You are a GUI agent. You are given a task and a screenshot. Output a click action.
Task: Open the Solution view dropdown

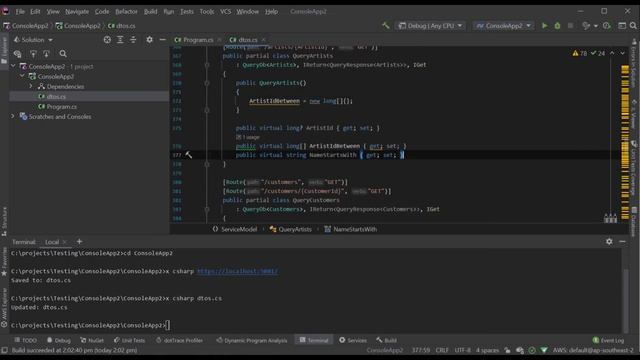(33, 40)
